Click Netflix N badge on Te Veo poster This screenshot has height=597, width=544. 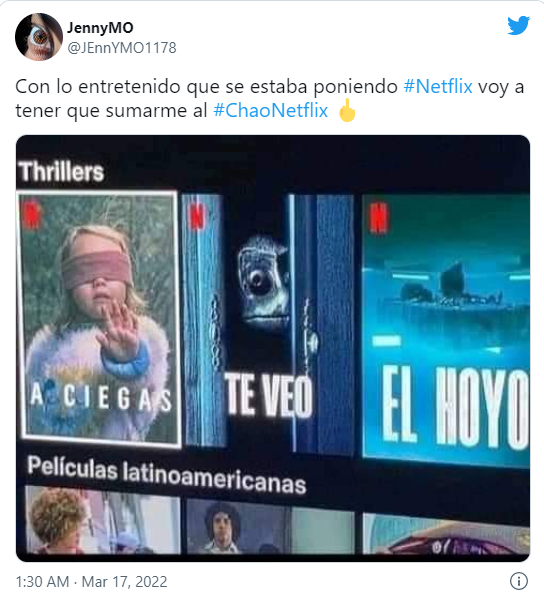point(197,215)
